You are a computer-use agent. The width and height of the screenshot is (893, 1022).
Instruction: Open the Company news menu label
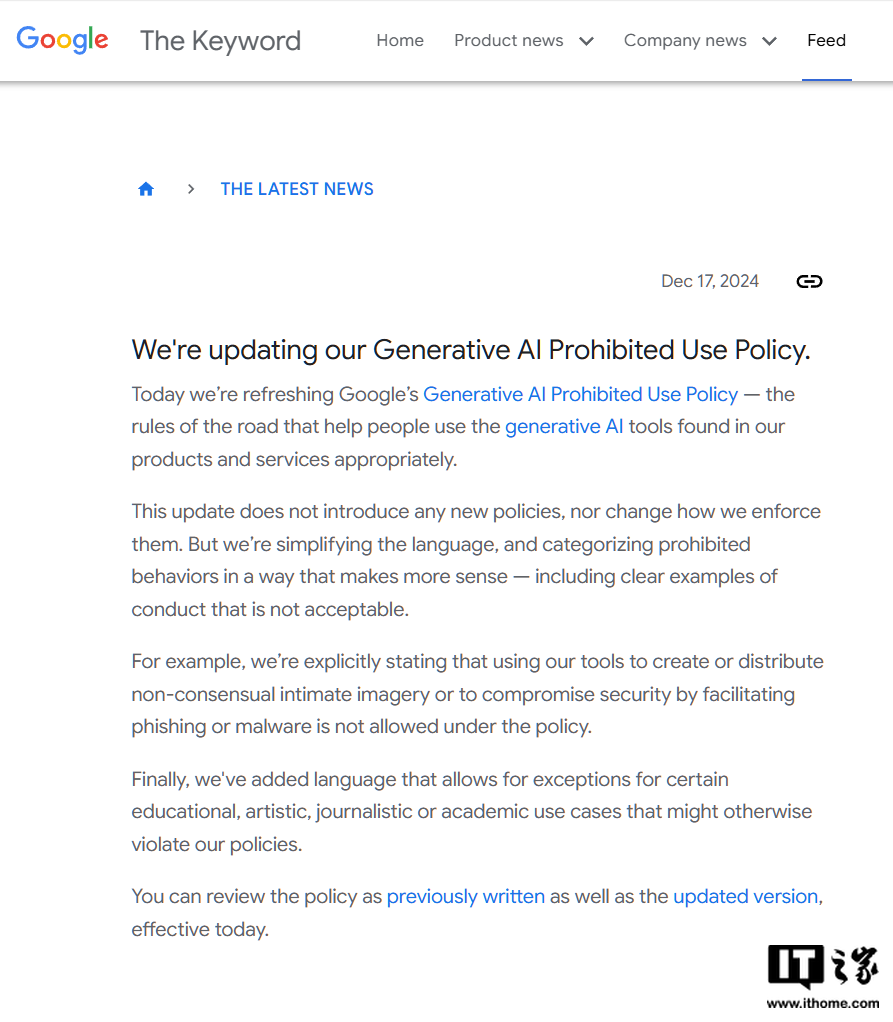(685, 41)
